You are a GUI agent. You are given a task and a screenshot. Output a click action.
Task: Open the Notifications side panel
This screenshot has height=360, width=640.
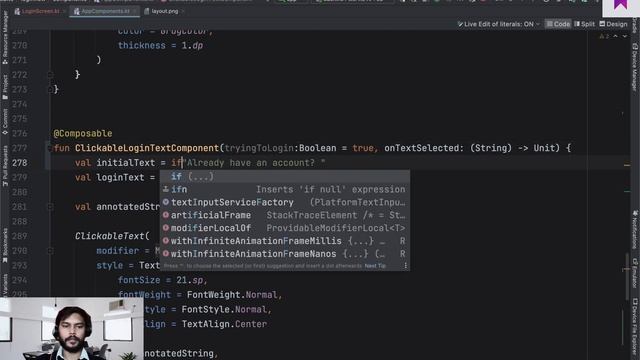[635, 231]
